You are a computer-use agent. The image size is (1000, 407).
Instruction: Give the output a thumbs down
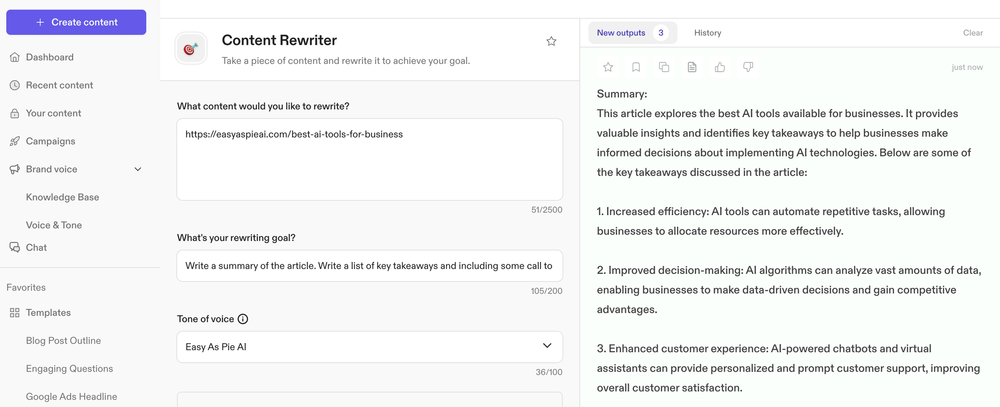(748, 67)
